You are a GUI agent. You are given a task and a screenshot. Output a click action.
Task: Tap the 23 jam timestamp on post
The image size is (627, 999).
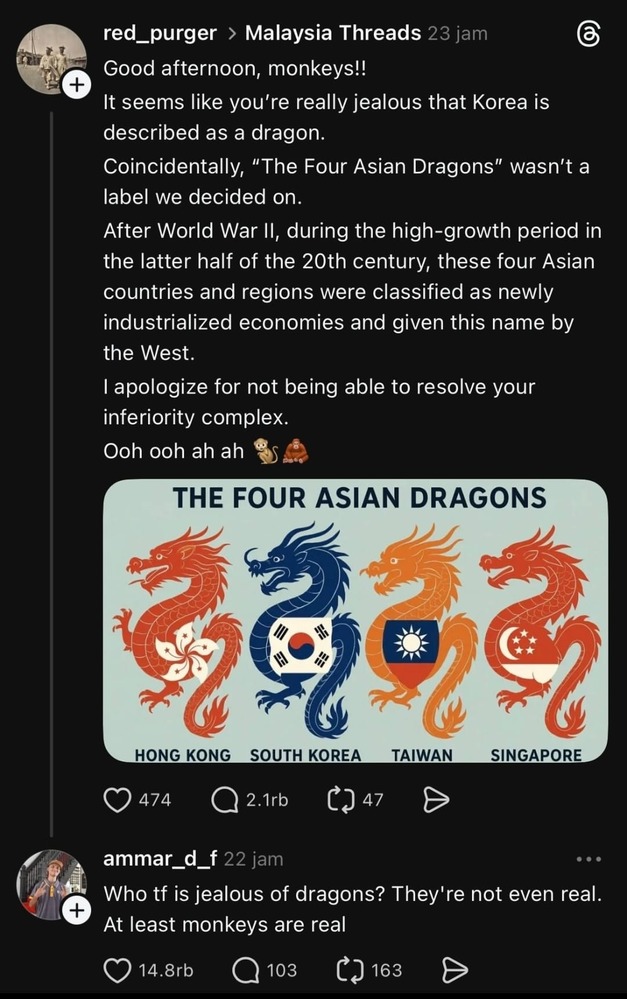(x=458, y=33)
